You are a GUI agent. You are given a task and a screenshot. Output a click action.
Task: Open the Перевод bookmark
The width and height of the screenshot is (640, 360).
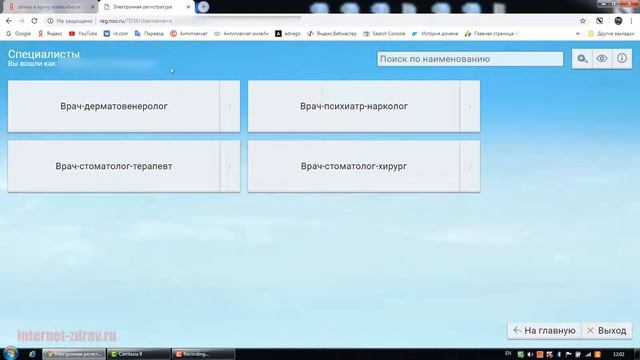[x=149, y=33]
